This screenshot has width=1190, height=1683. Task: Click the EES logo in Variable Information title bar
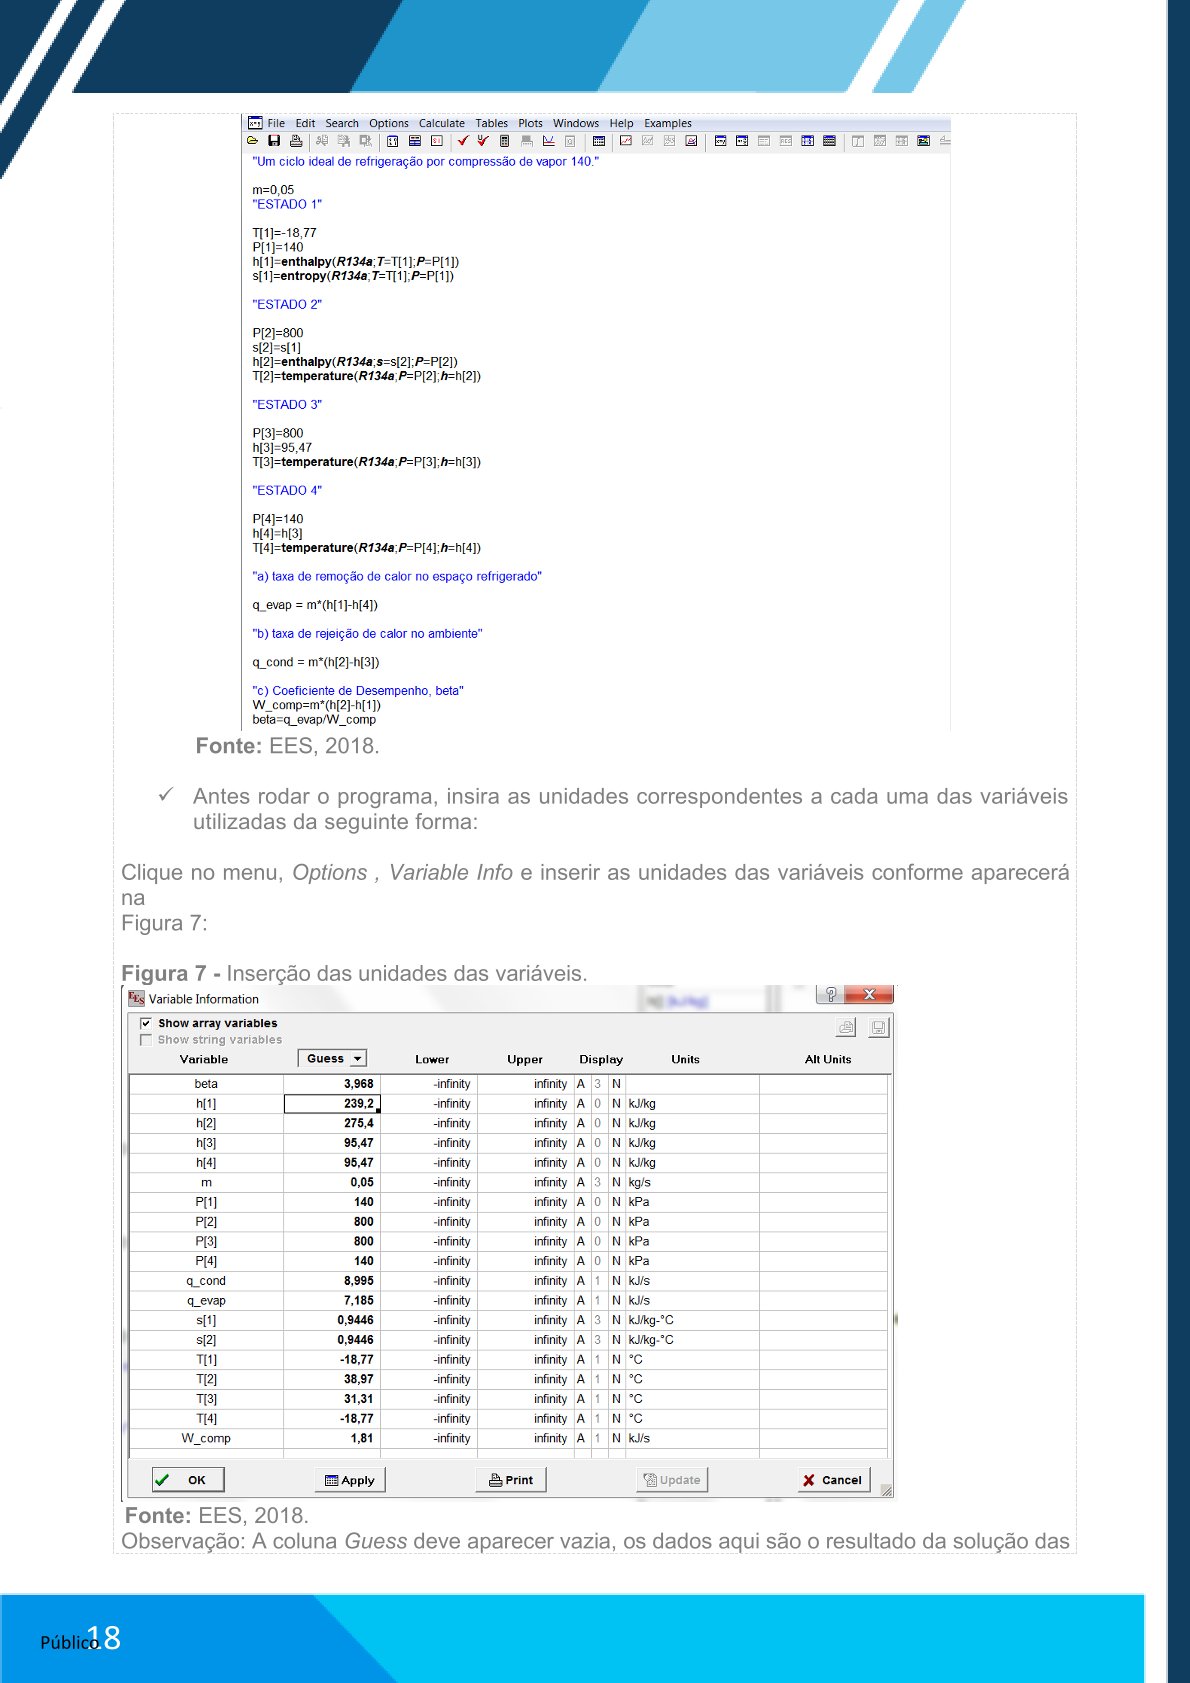(x=137, y=998)
